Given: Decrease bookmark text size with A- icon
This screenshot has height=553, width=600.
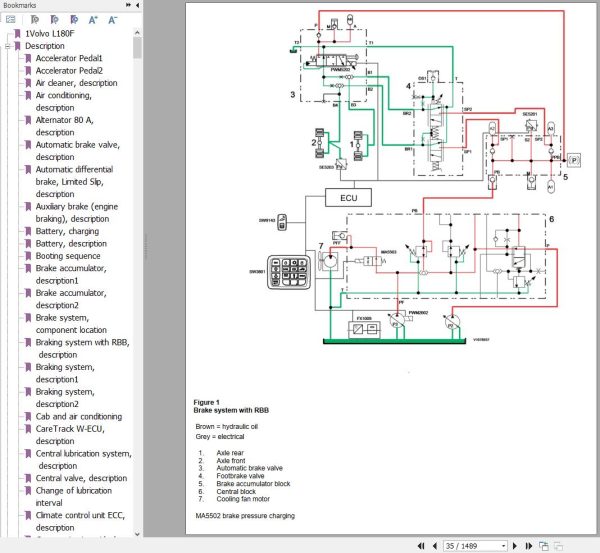Looking at the screenshot, I should pyautogui.click(x=112, y=20).
